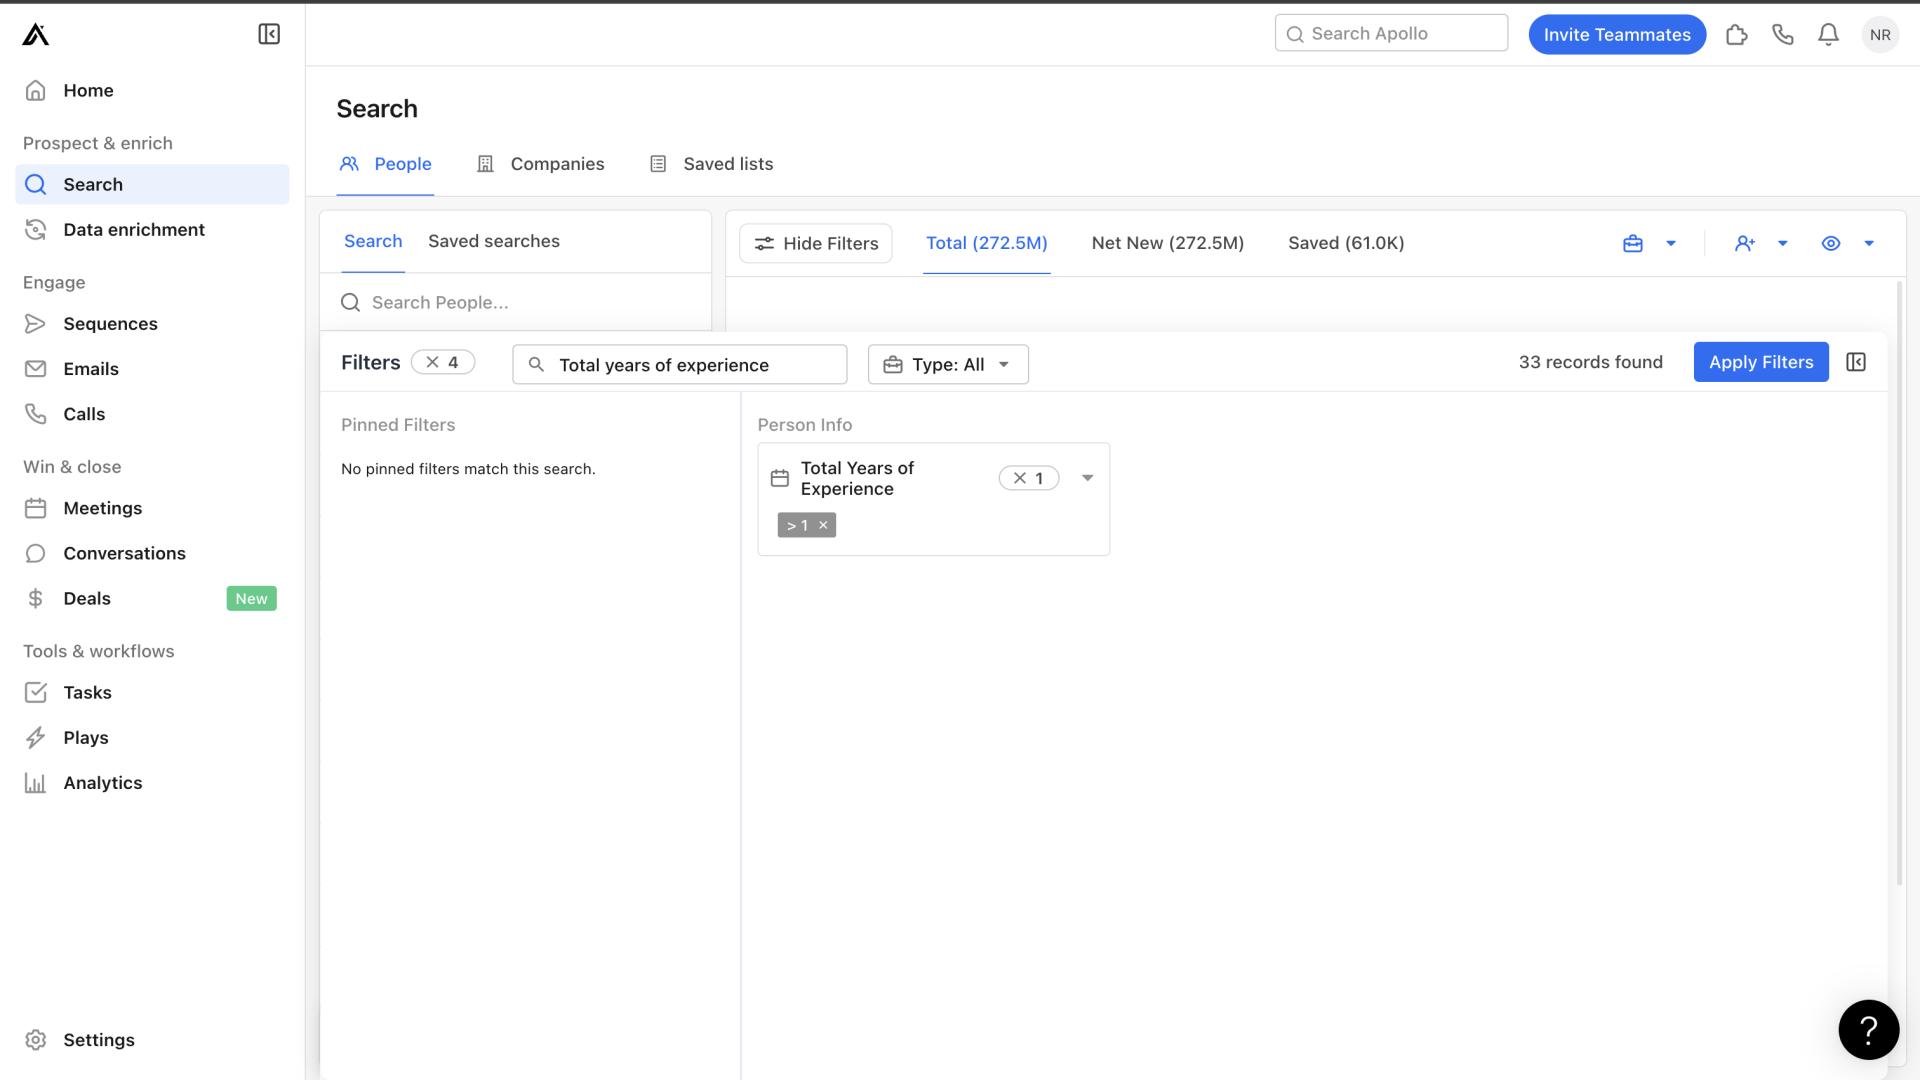Toggle Hide Filters panel visibility

815,243
